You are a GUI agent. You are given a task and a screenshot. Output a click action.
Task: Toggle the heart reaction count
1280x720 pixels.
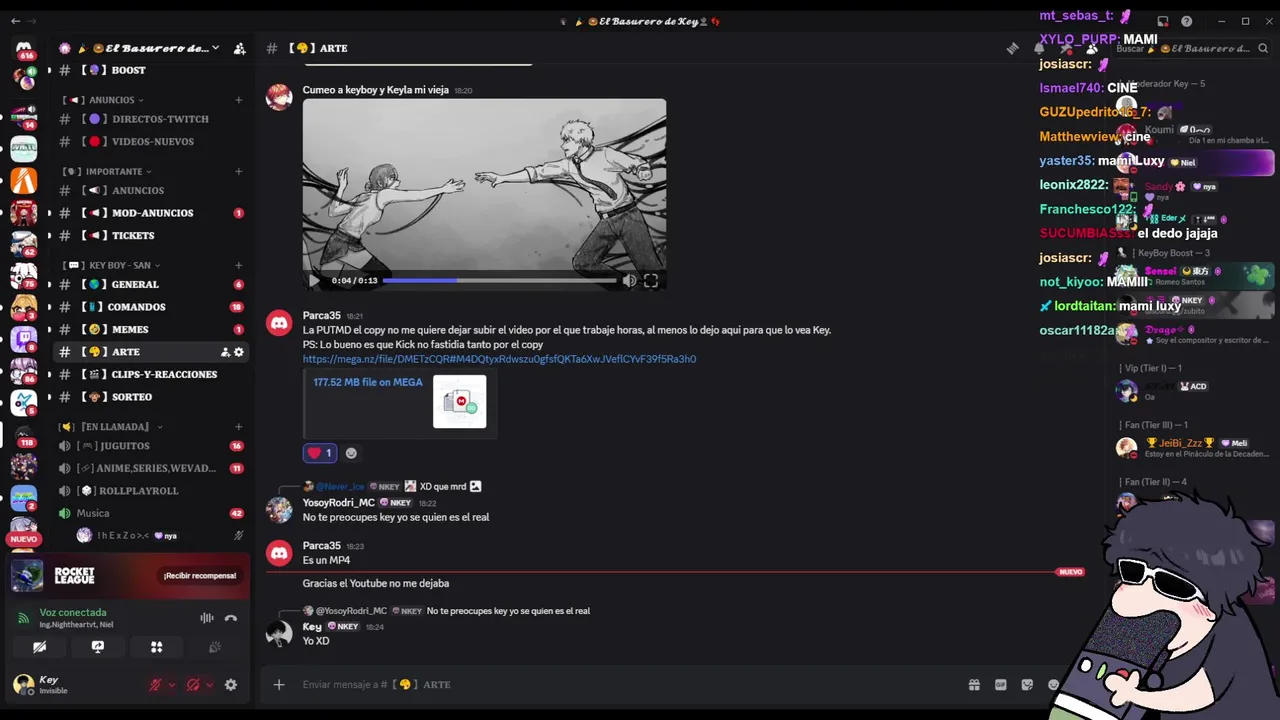(320, 453)
